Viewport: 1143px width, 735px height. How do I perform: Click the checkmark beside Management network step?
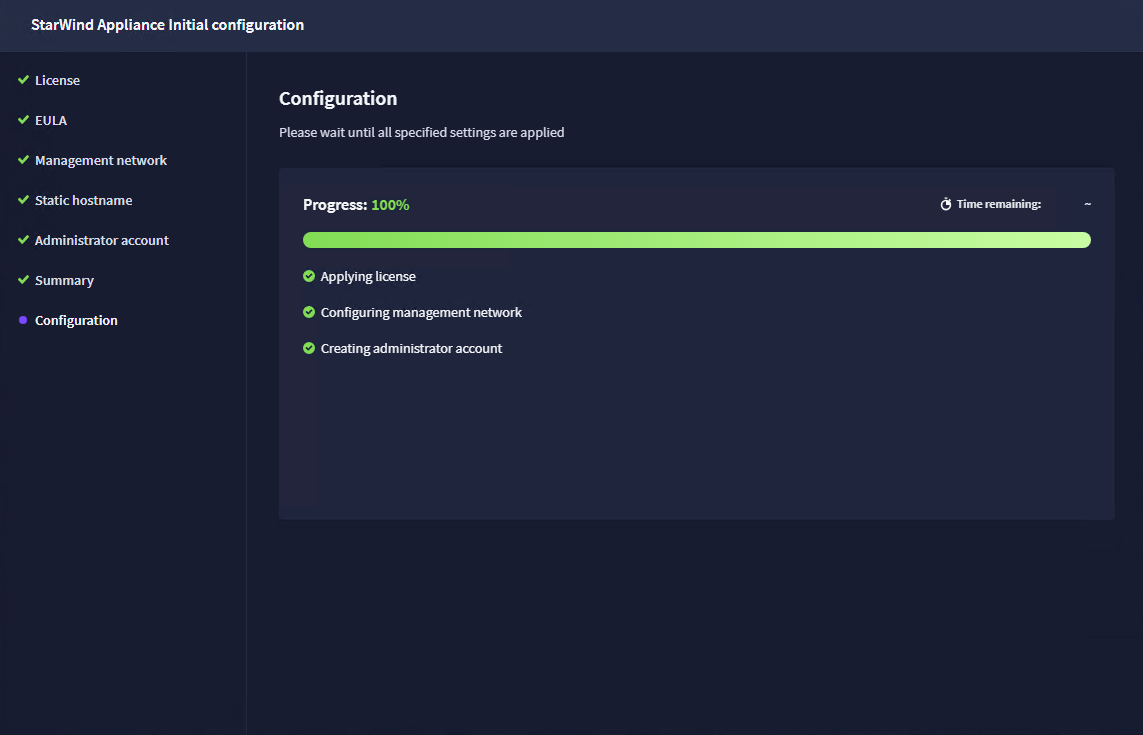pos(23,160)
